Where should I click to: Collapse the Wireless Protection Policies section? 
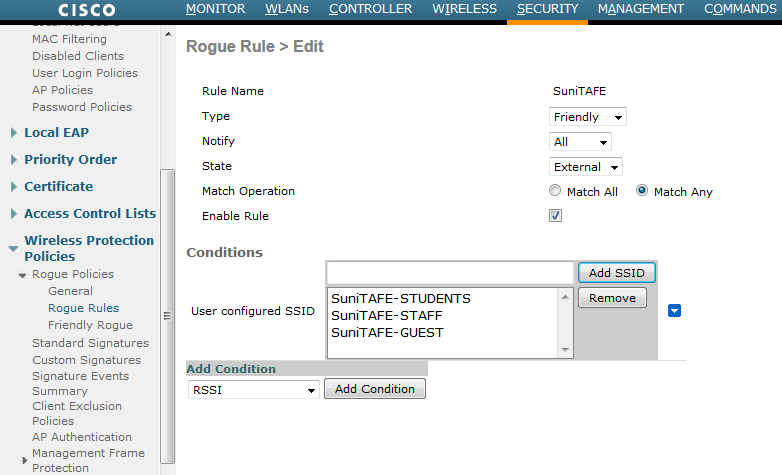pos(13,248)
